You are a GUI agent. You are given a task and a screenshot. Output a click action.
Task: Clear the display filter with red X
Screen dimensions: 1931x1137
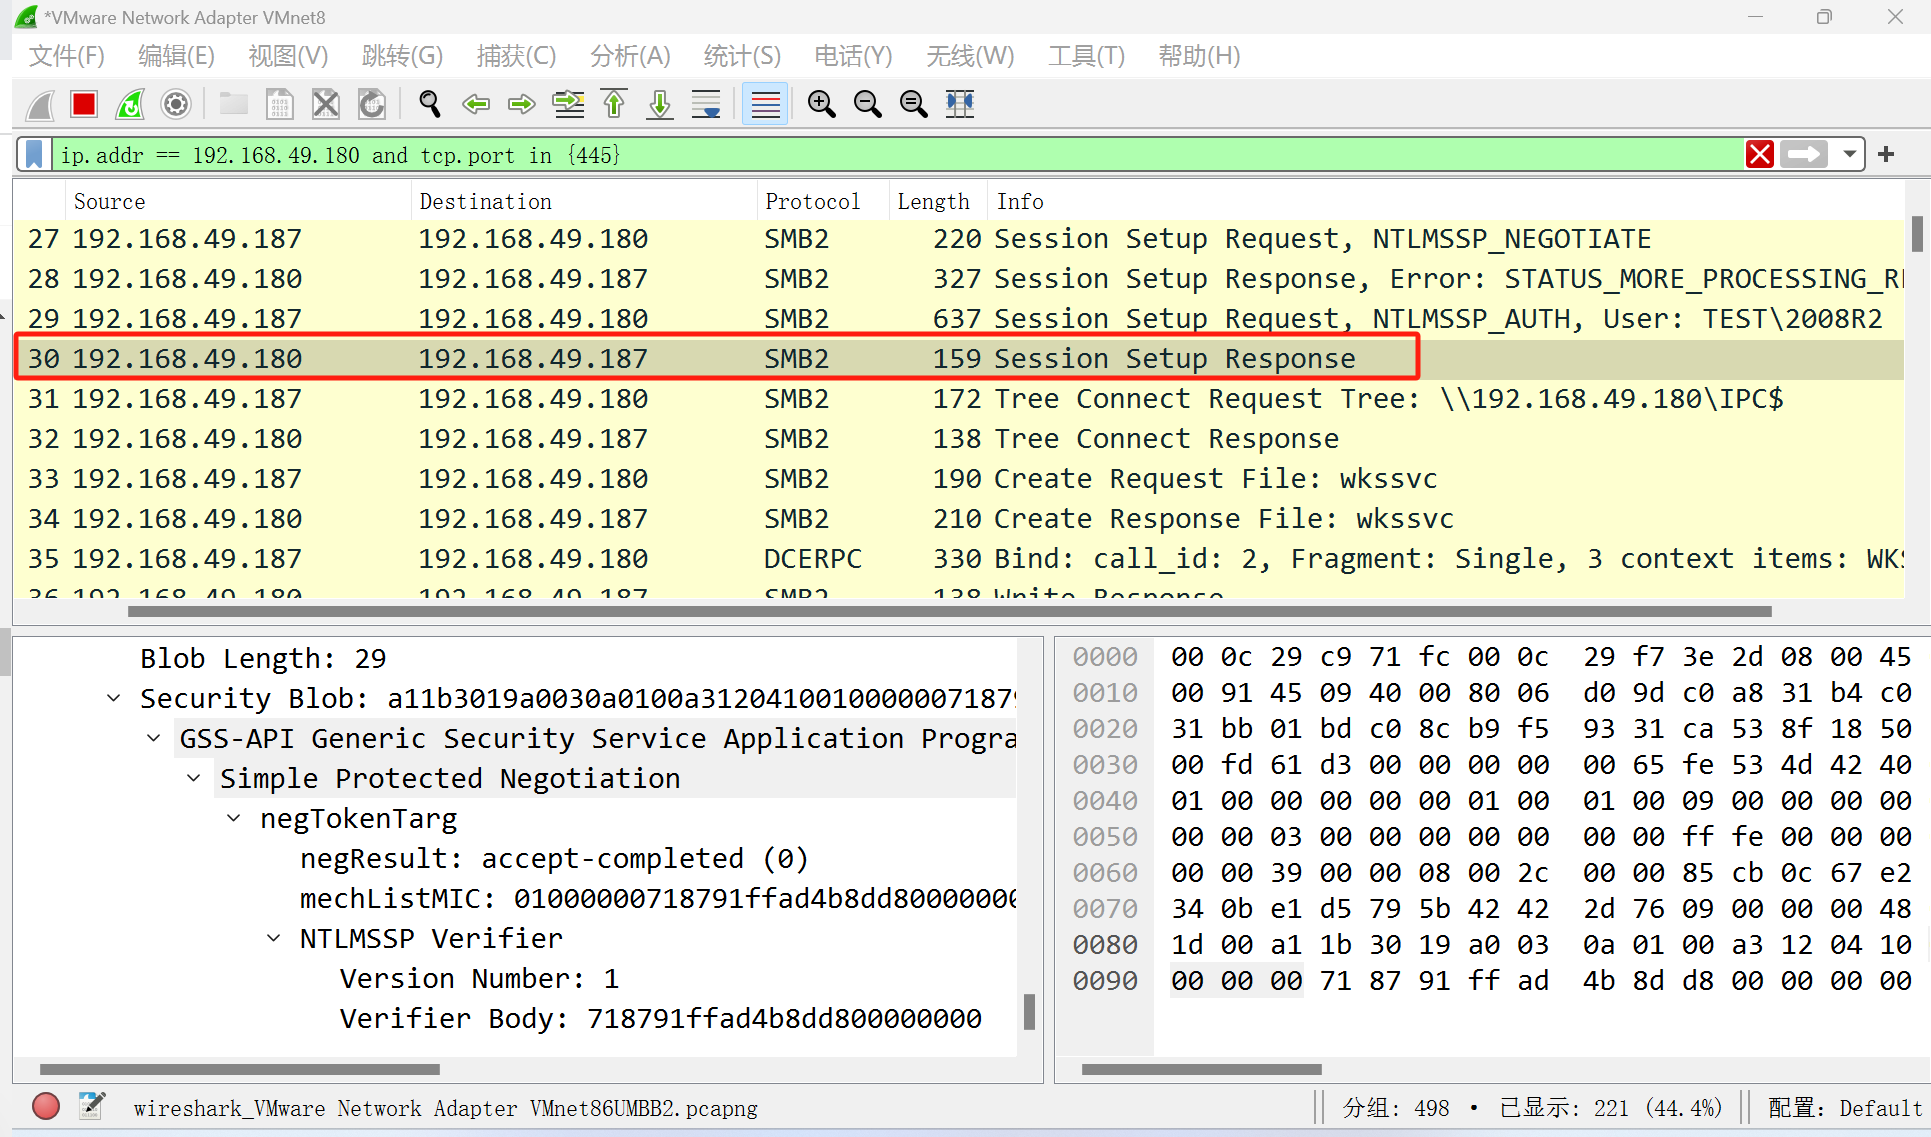(1760, 155)
